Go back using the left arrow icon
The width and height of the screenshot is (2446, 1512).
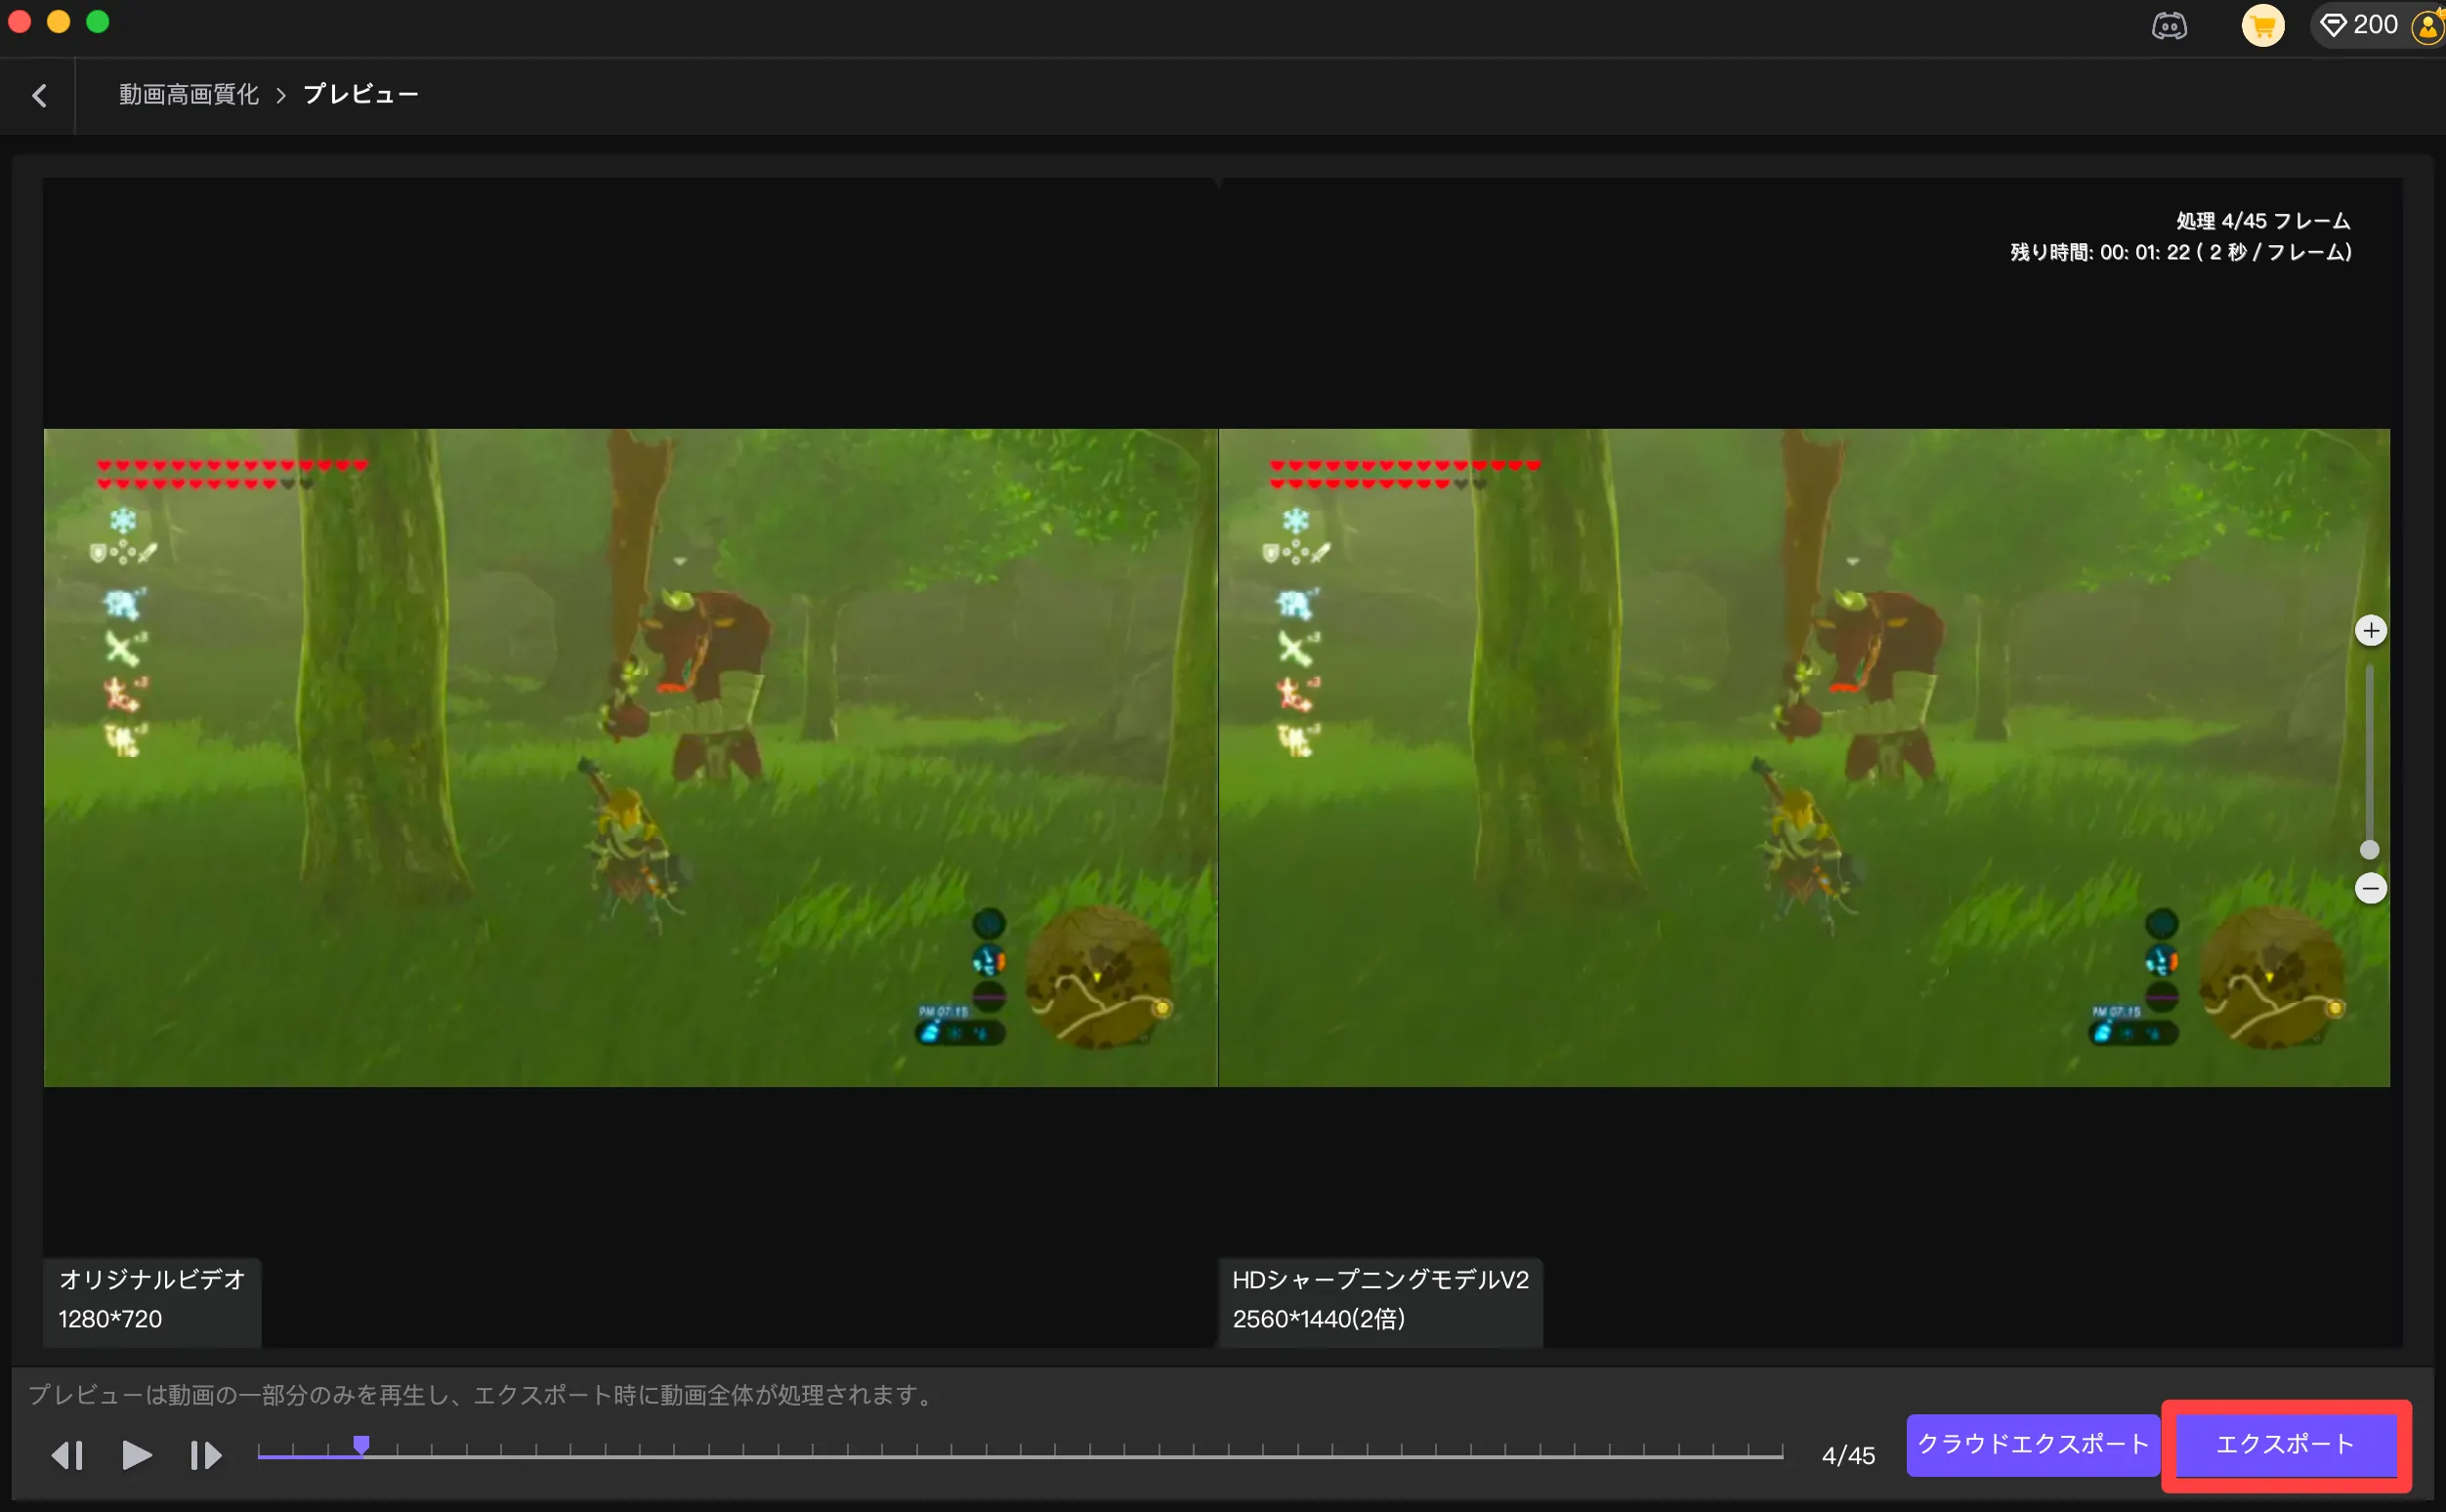click(39, 95)
